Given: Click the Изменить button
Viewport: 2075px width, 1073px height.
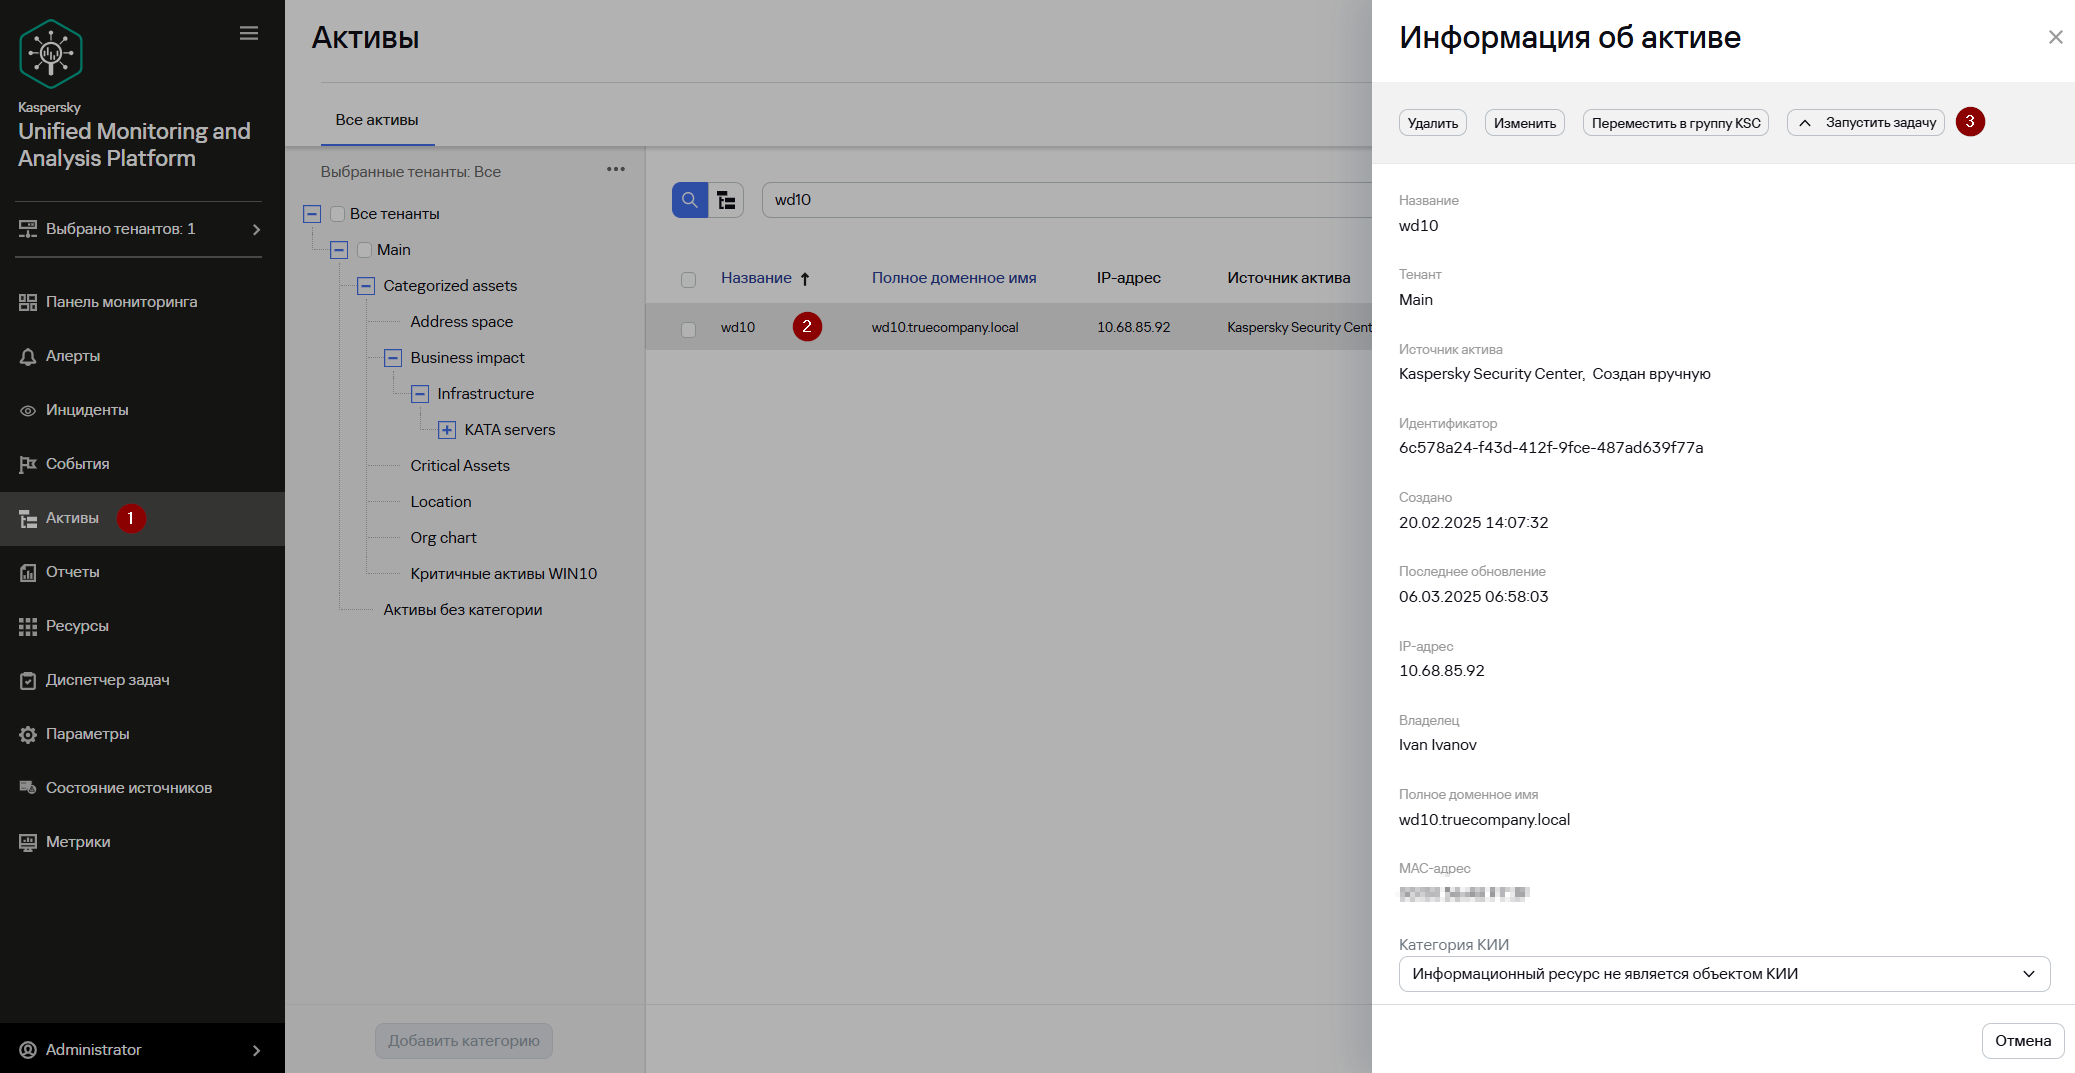Looking at the screenshot, I should click(x=1525, y=123).
